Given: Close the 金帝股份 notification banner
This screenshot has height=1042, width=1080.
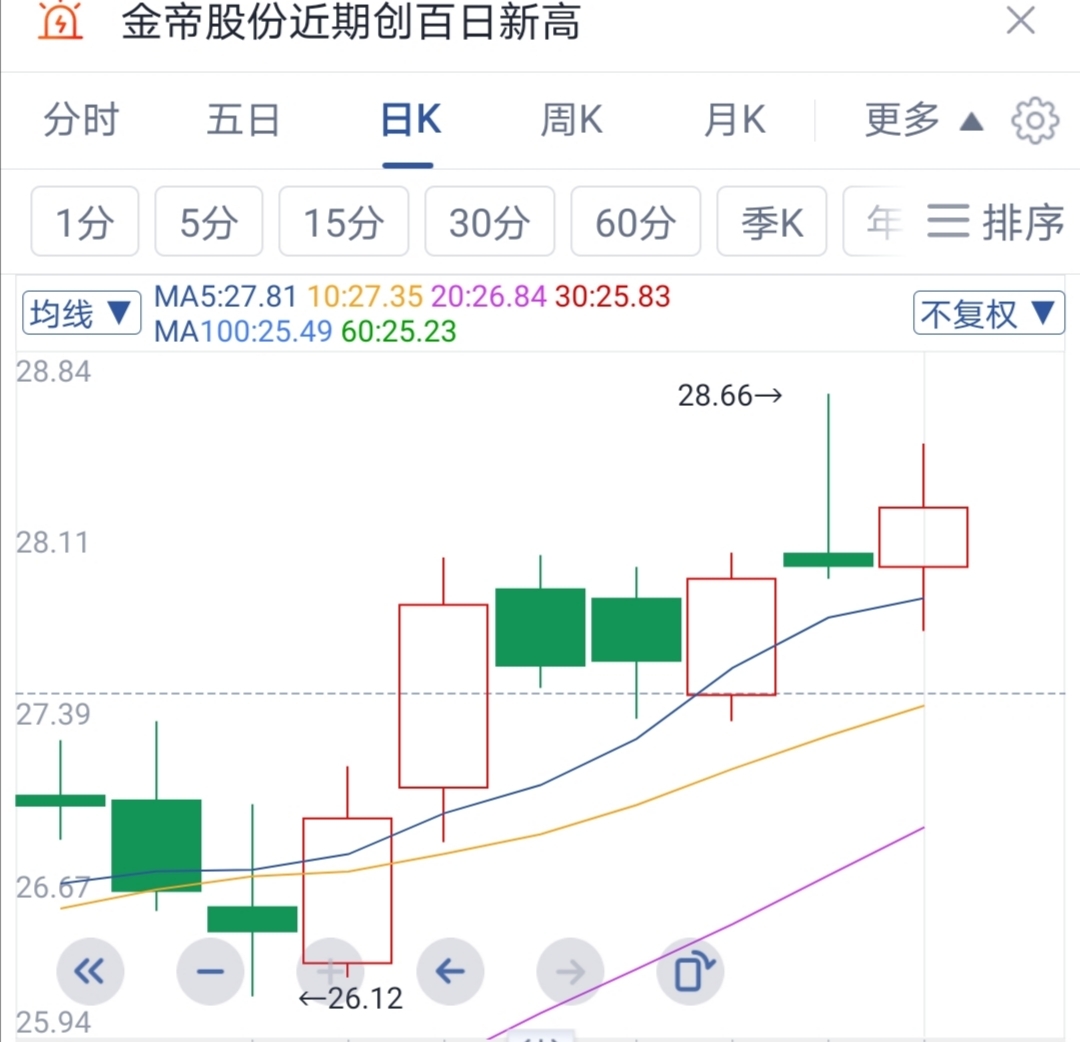Looking at the screenshot, I should pos(1020,21).
